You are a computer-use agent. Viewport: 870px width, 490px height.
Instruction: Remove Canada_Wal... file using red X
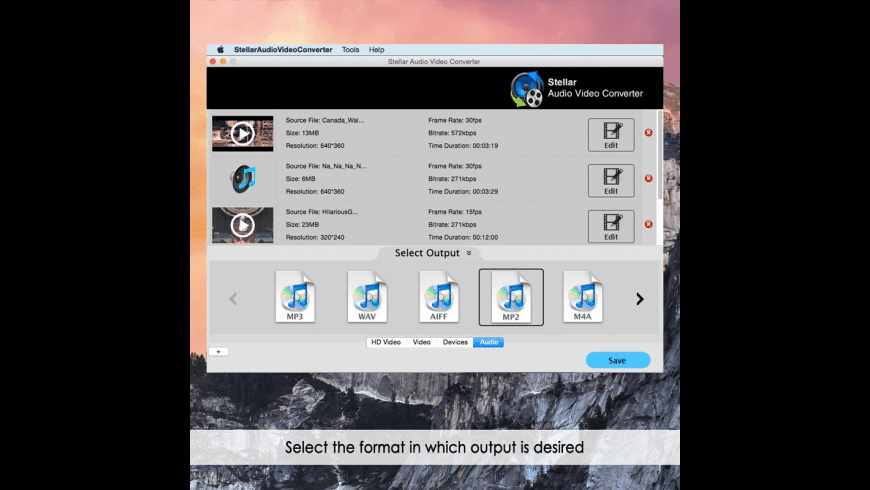tap(648, 133)
